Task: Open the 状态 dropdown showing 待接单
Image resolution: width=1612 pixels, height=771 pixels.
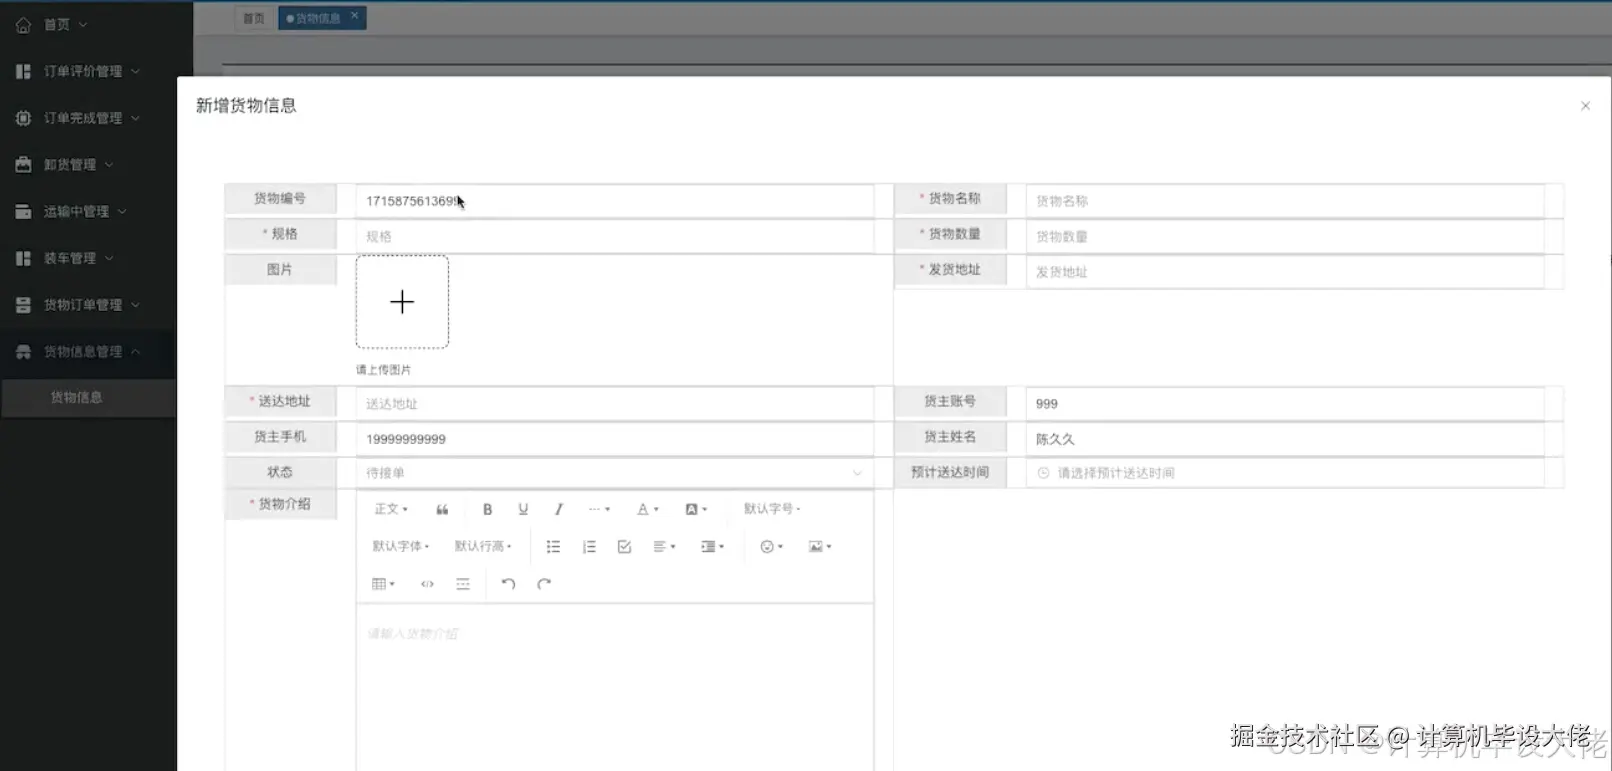Action: 615,472
